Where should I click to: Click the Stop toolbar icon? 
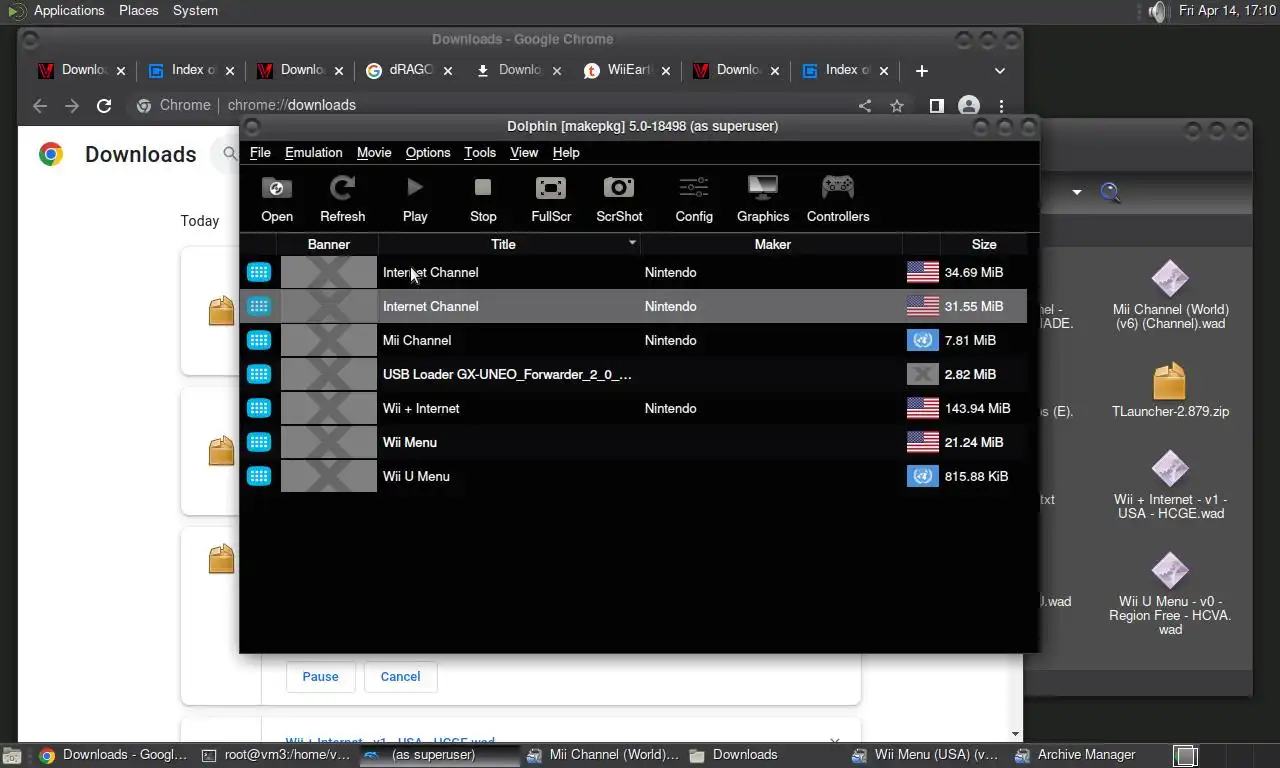(483, 199)
